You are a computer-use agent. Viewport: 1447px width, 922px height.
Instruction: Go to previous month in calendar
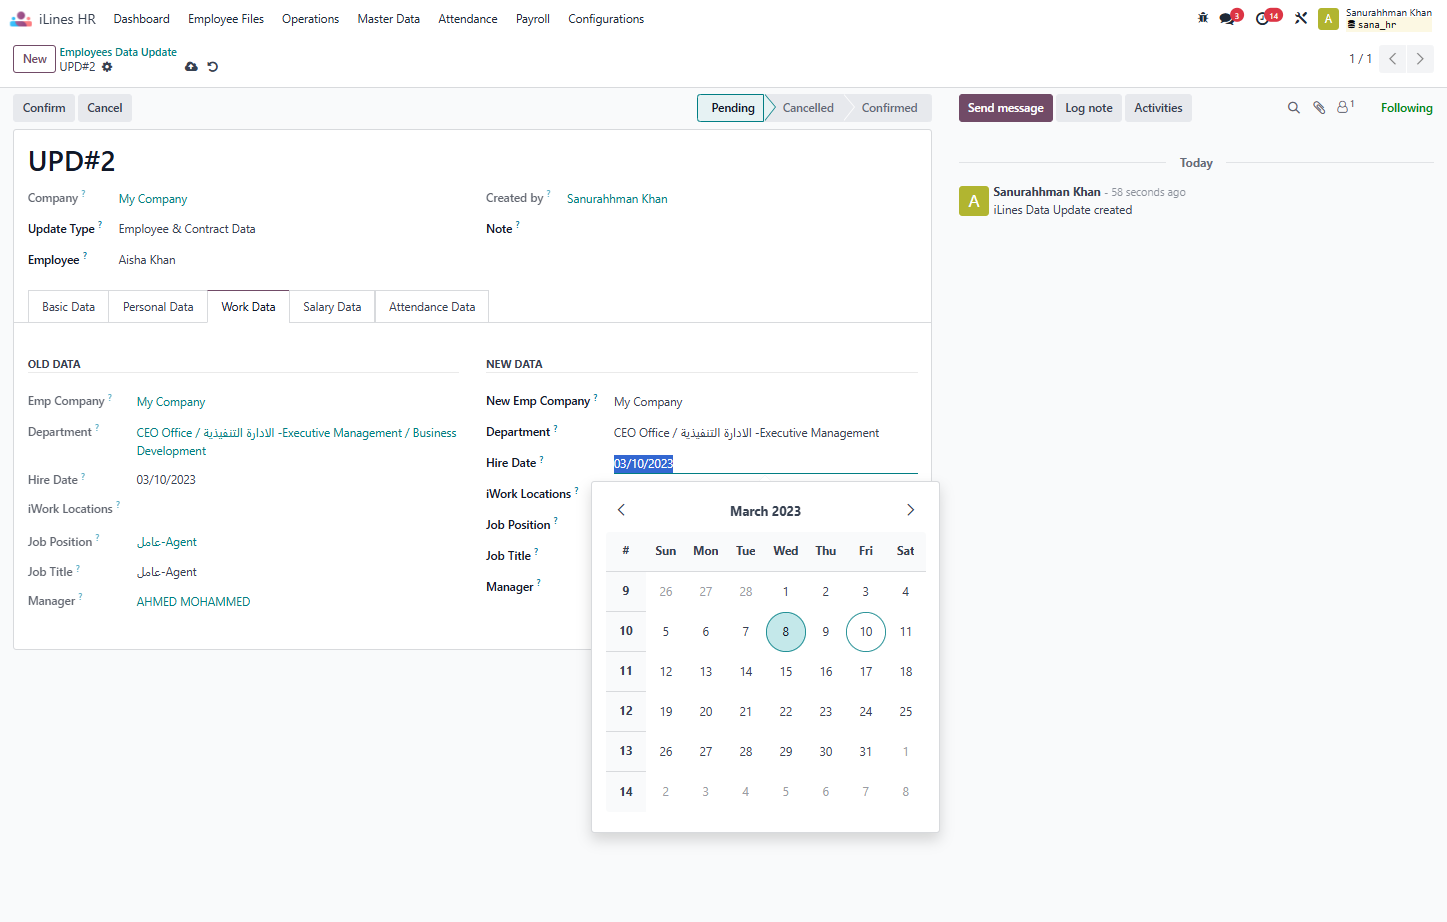[x=621, y=510]
